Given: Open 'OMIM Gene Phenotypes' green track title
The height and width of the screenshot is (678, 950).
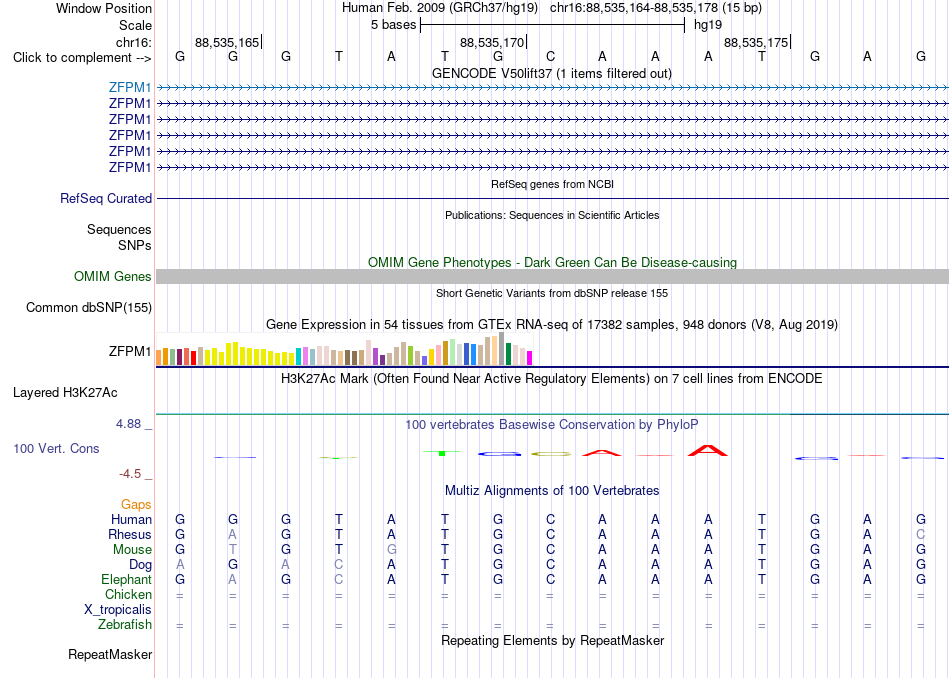Looking at the screenshot, I should click(x=552, y=262).
